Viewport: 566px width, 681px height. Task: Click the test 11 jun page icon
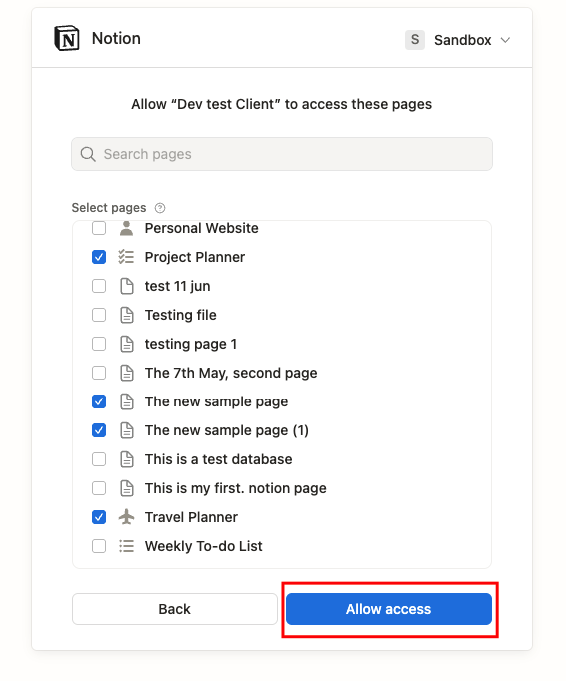pyautogui.click(x=126, y=286)
